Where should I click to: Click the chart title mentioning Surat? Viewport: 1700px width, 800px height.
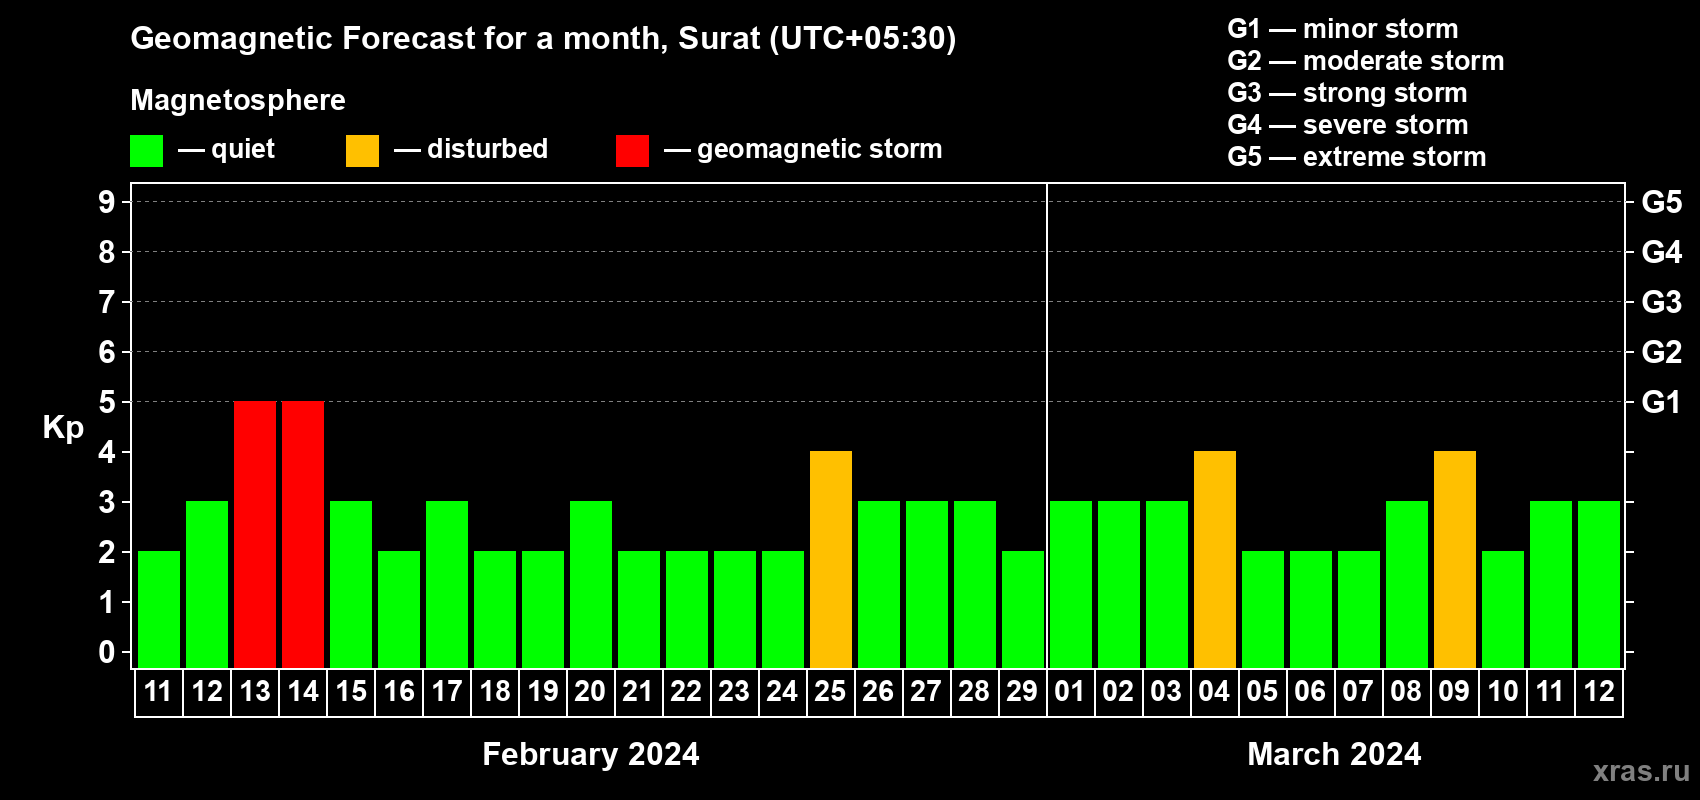coord(543,39)
